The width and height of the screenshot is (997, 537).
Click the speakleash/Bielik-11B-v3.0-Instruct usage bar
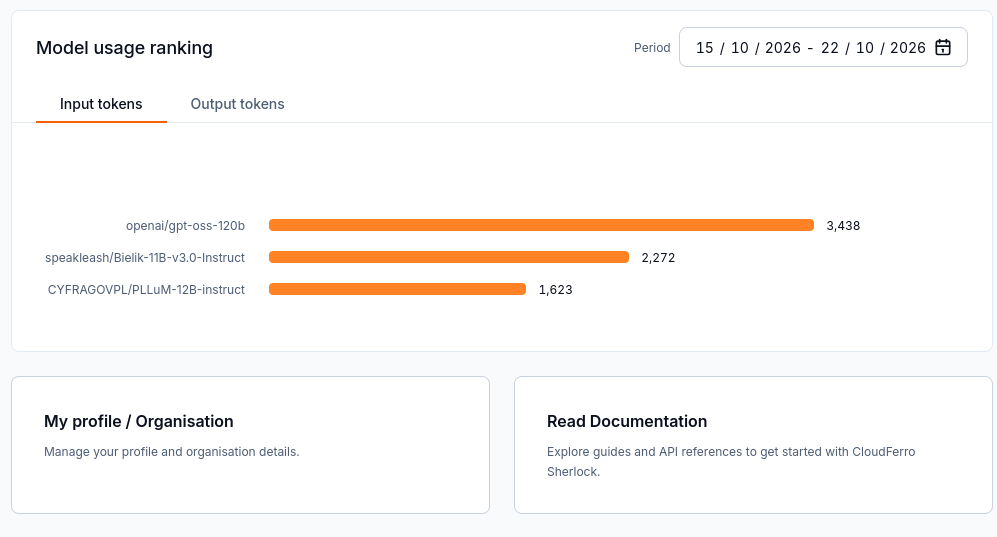pyautogui.click(x=449, y=257)
